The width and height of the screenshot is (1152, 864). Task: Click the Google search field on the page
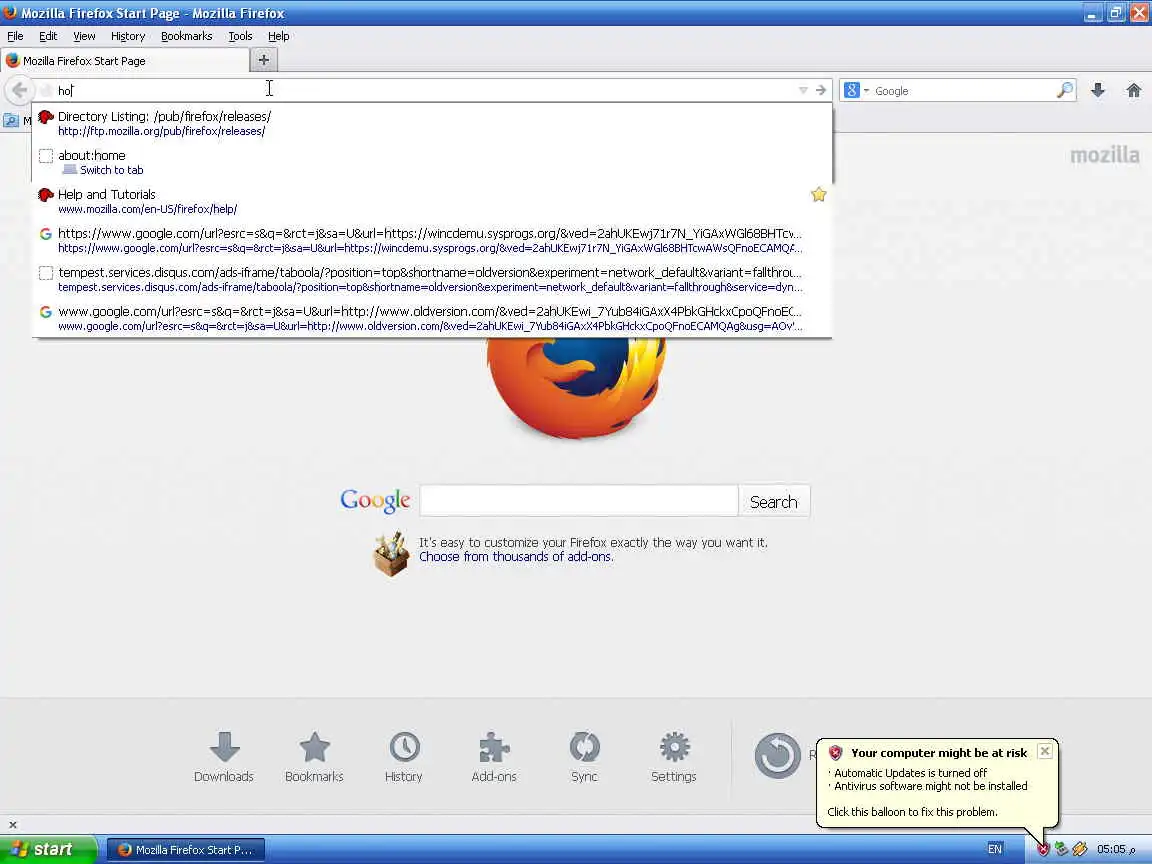point(579,501)
